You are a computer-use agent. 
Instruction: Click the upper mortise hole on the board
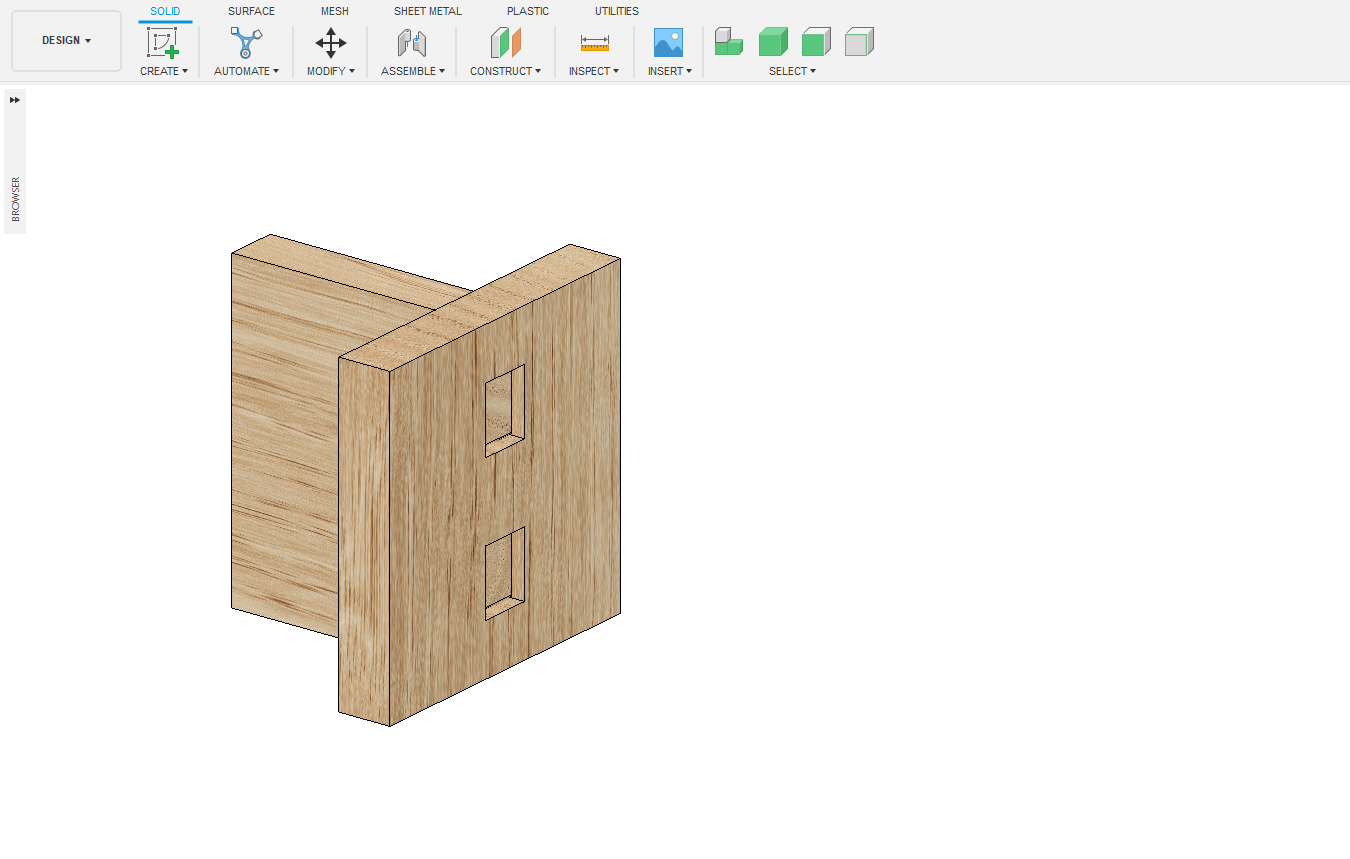504,410
